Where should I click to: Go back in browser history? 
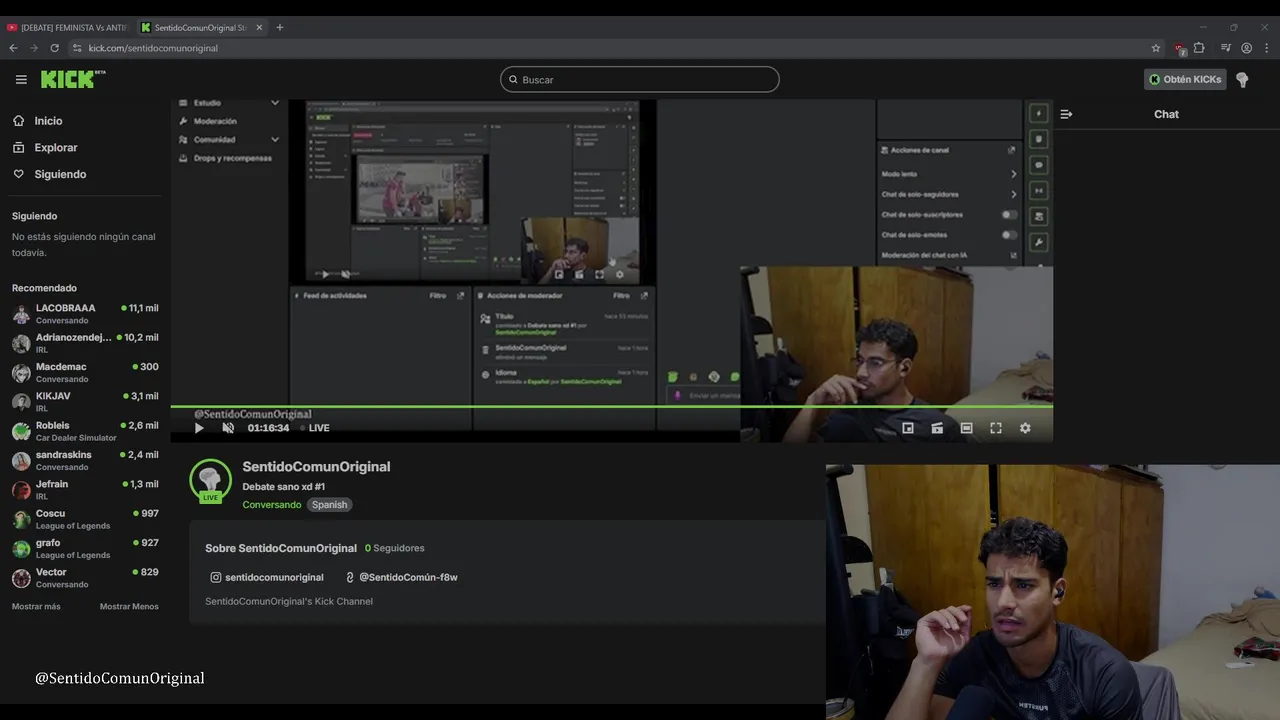(13, 48)
